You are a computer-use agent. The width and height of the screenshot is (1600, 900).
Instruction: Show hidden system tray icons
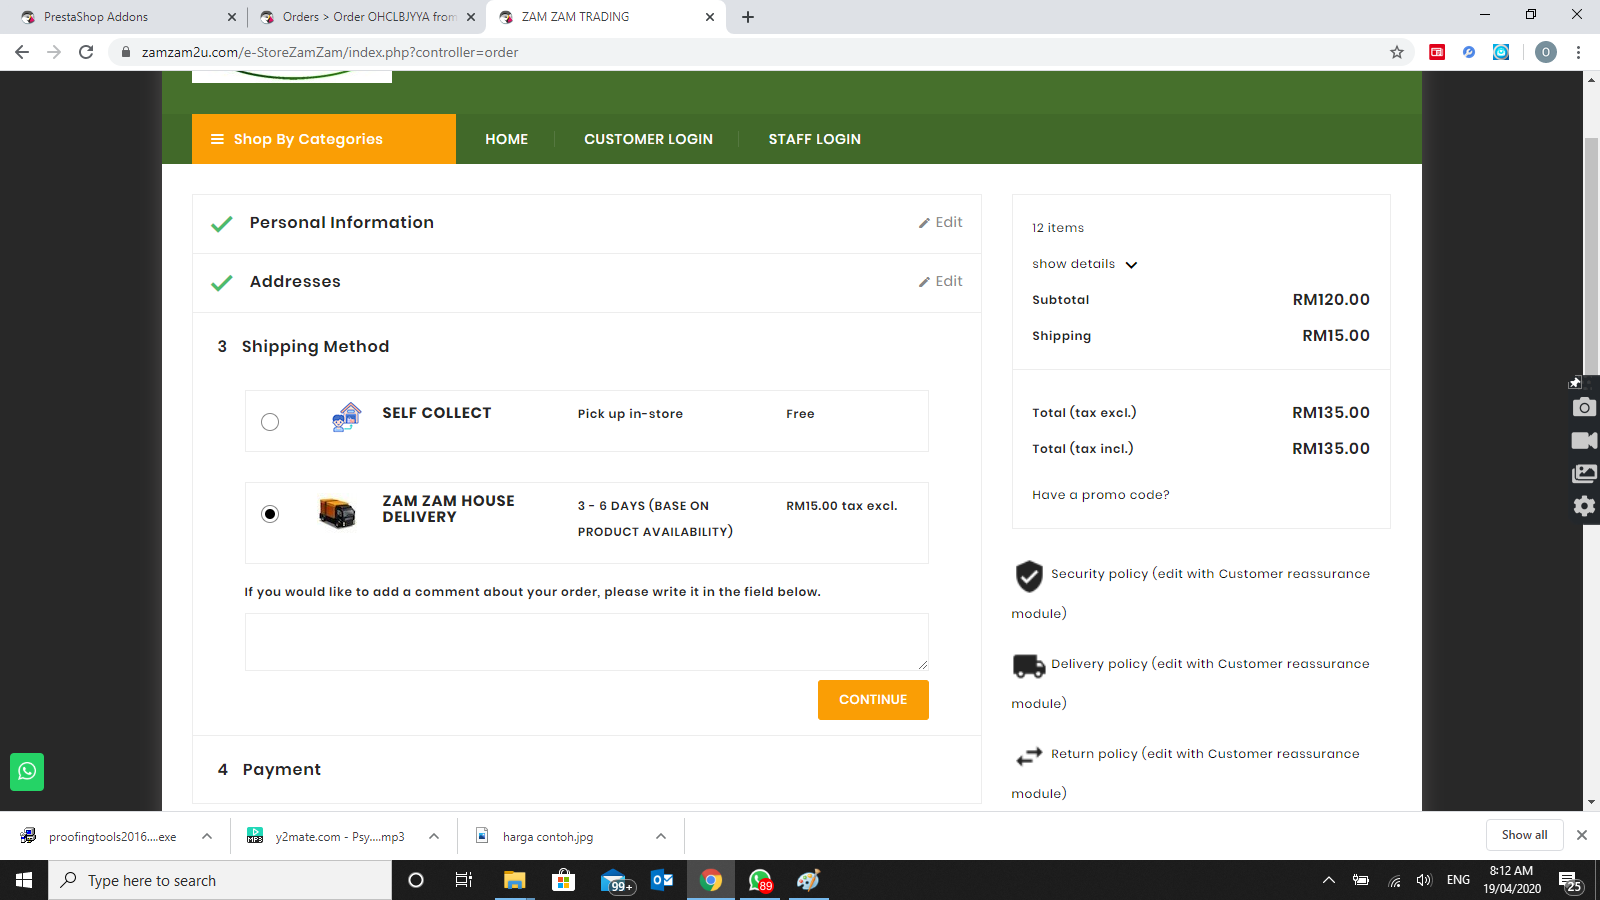(1329, 880)
